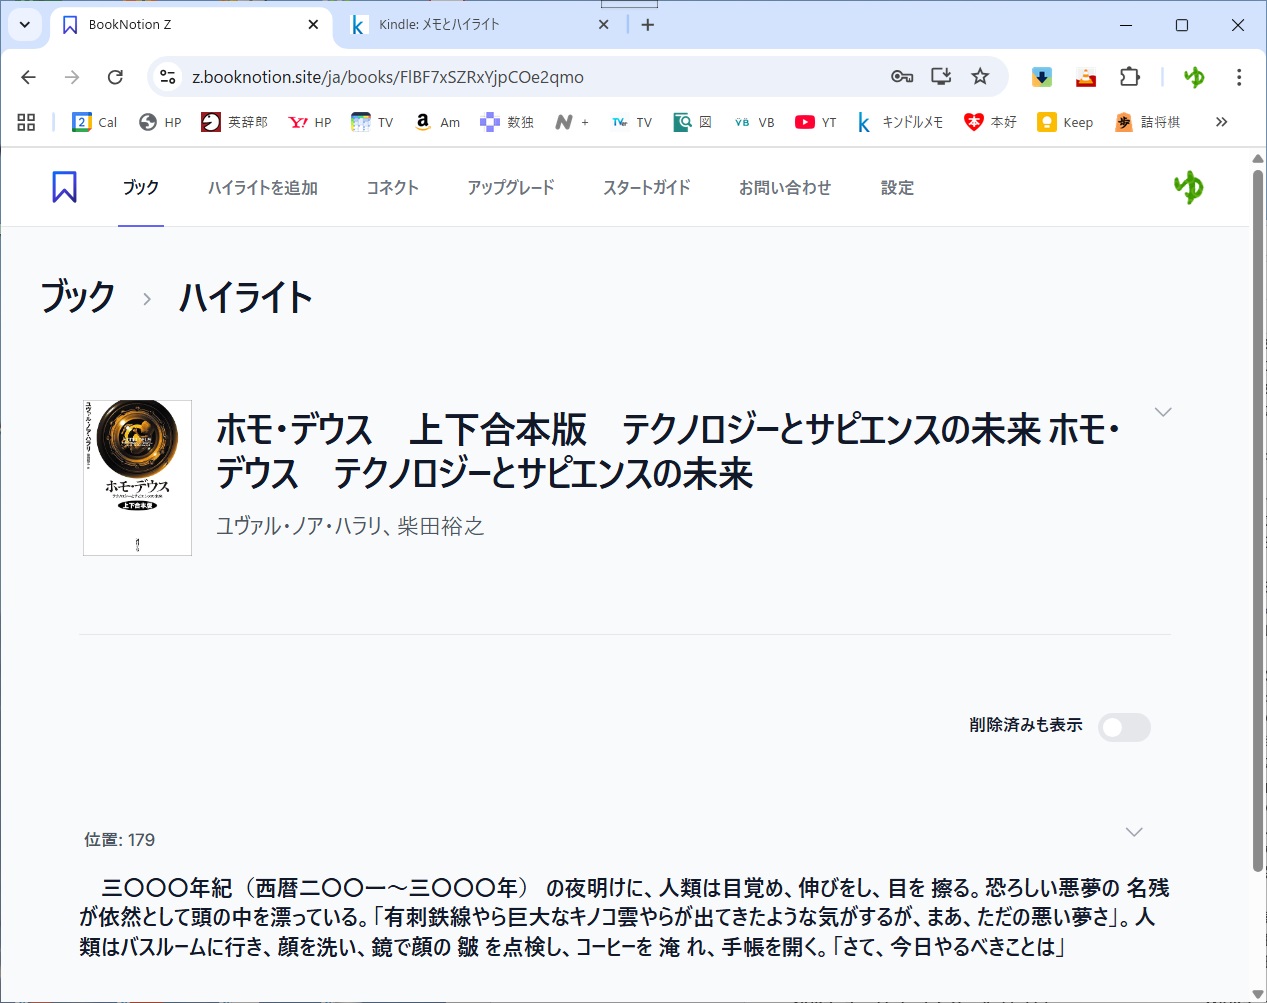Toggle the 削除済みも表示 switch
The width and height of the screenshot is (1267, 1003).
point(1124,727)
